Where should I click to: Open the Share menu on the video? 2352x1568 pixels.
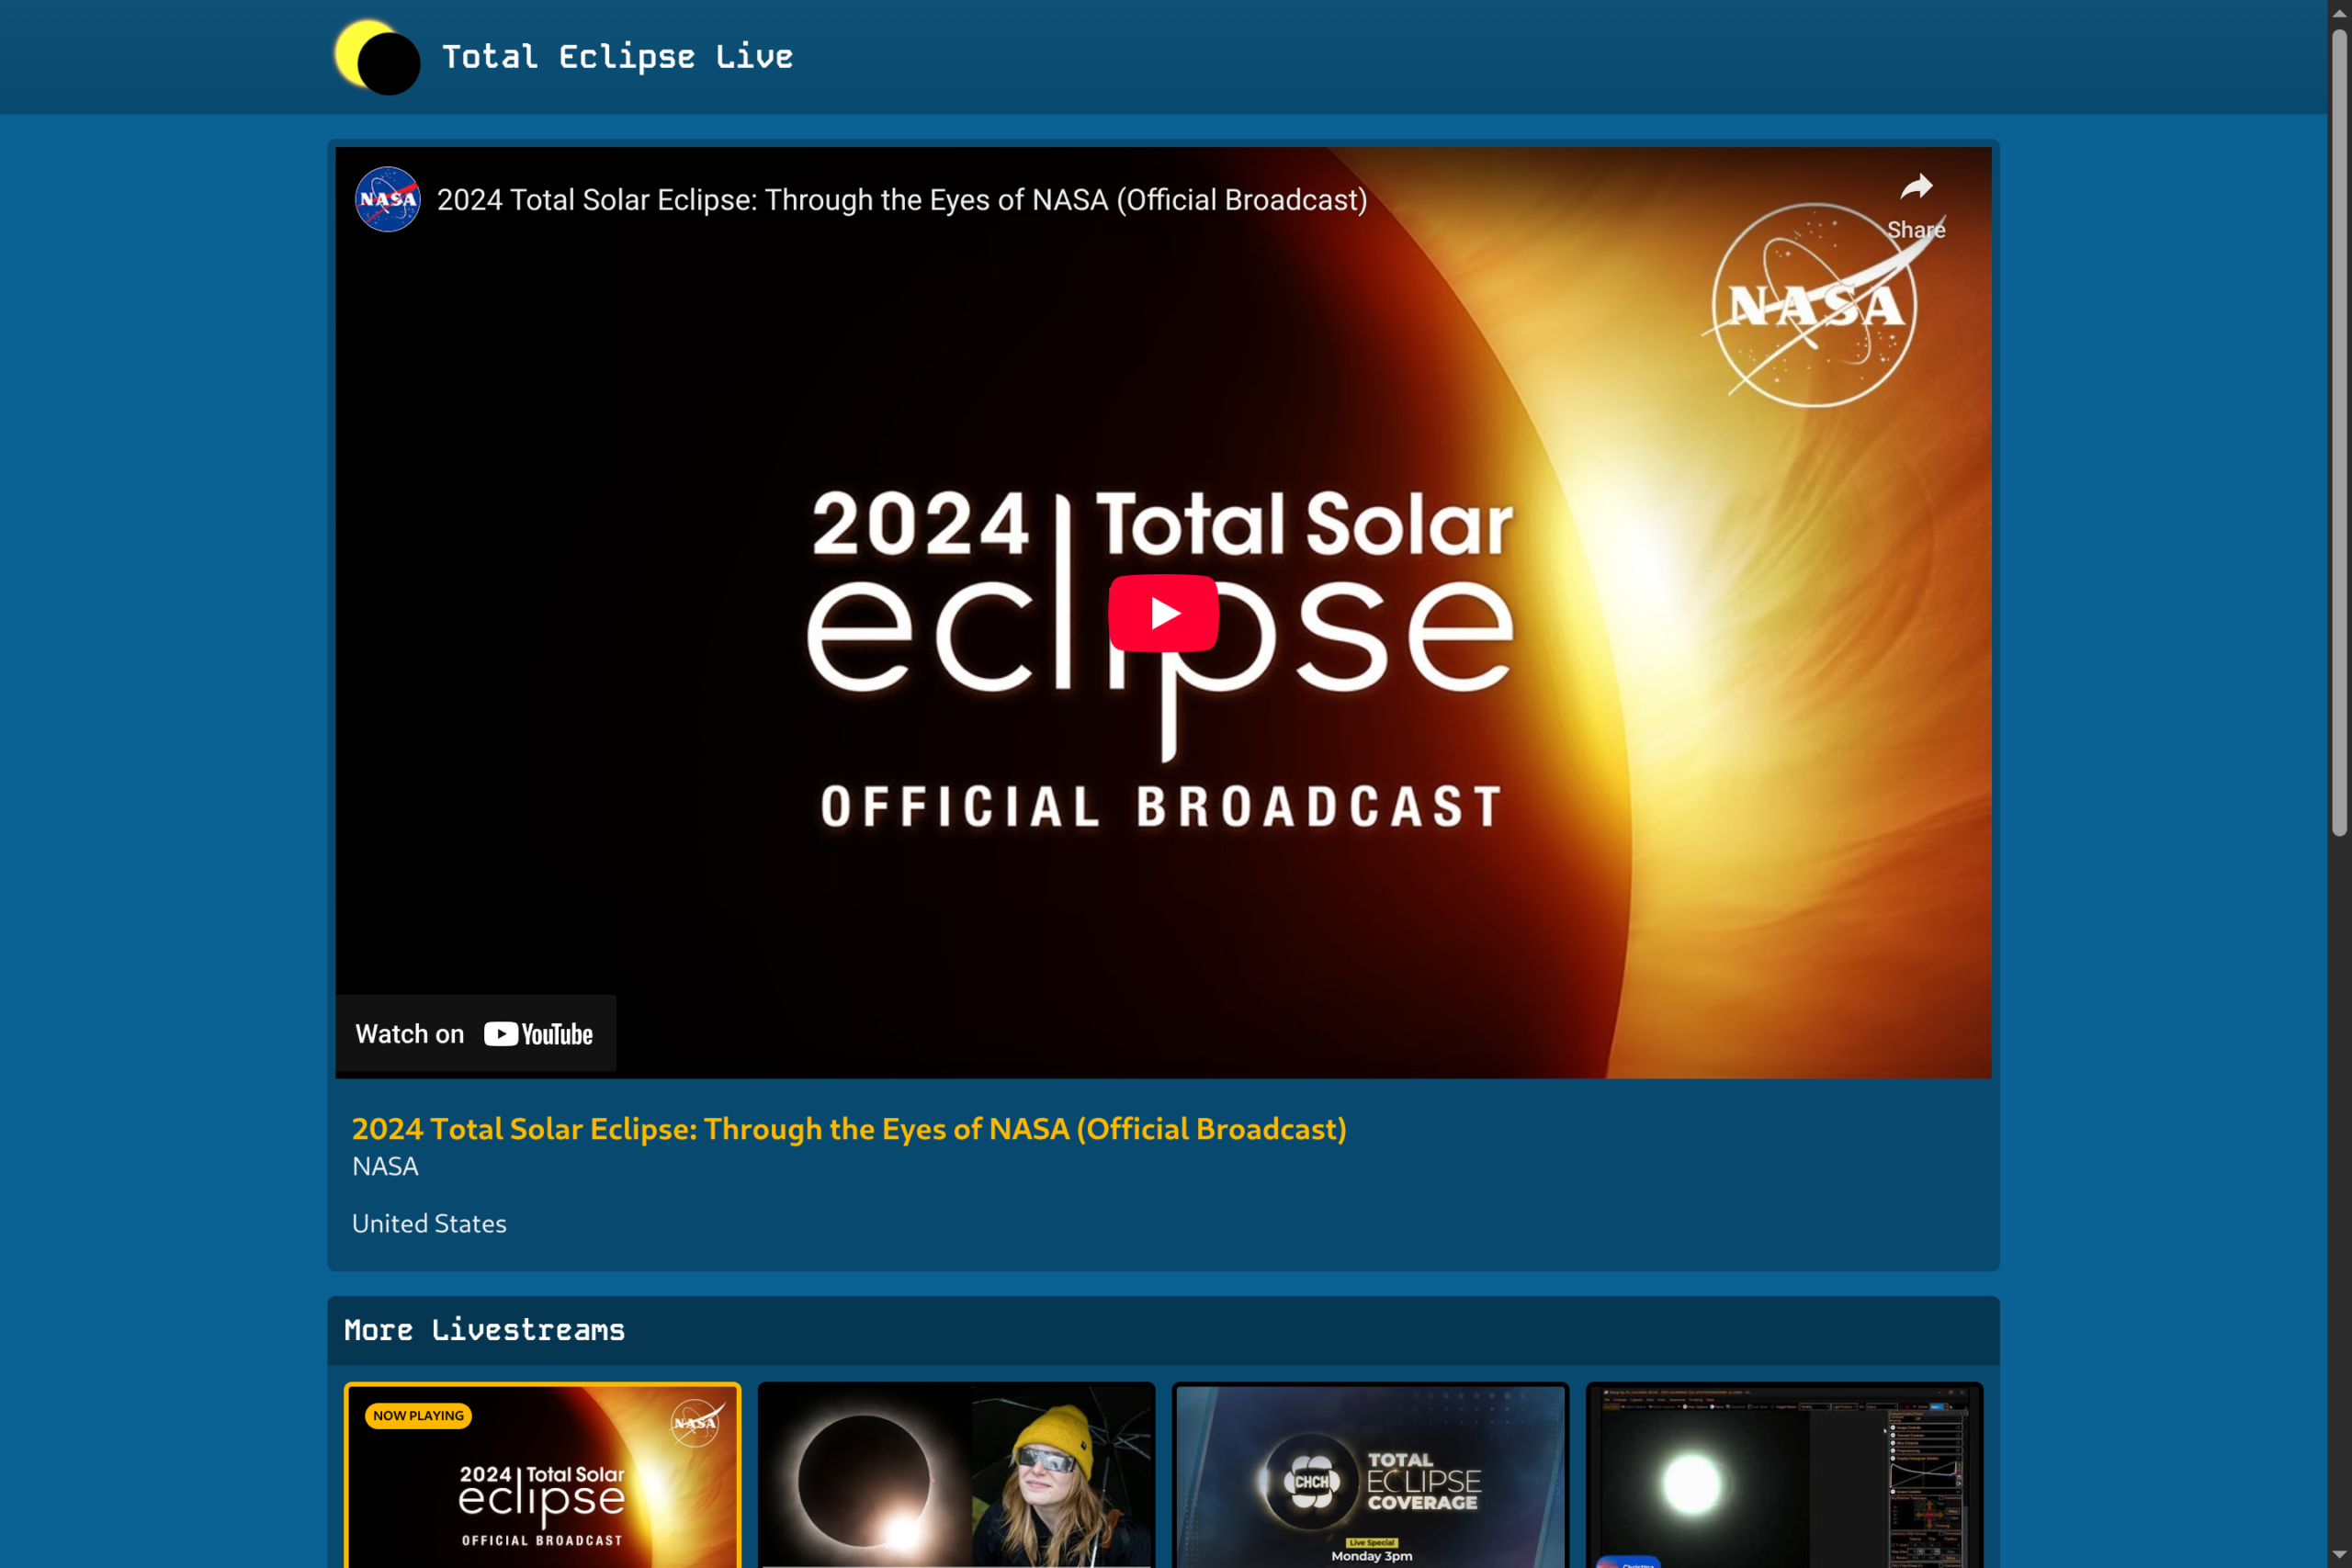(1916, 203)
